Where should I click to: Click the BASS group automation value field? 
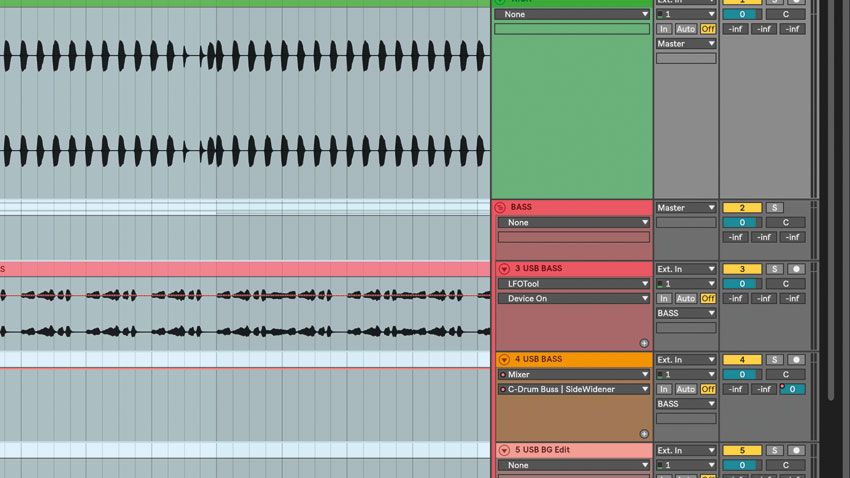click(x=574, y=237)
